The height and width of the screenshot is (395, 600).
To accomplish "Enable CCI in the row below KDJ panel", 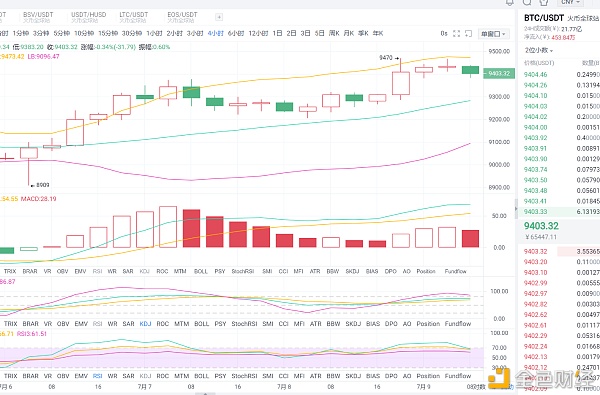I will click(x=284, y=323).
